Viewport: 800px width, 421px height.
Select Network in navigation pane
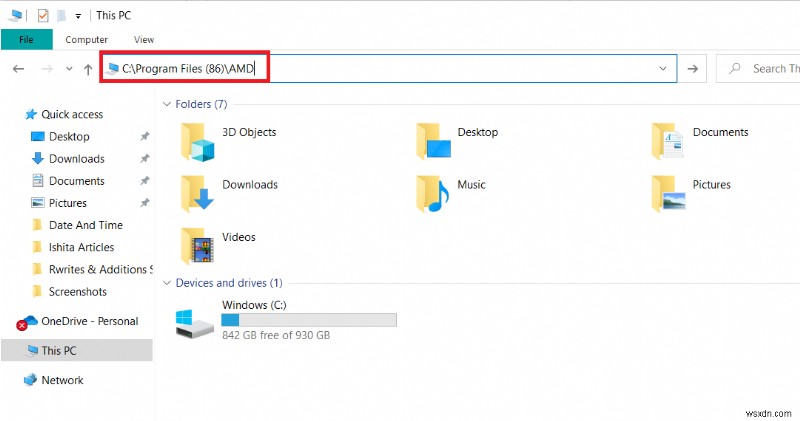tap(62, 380)
